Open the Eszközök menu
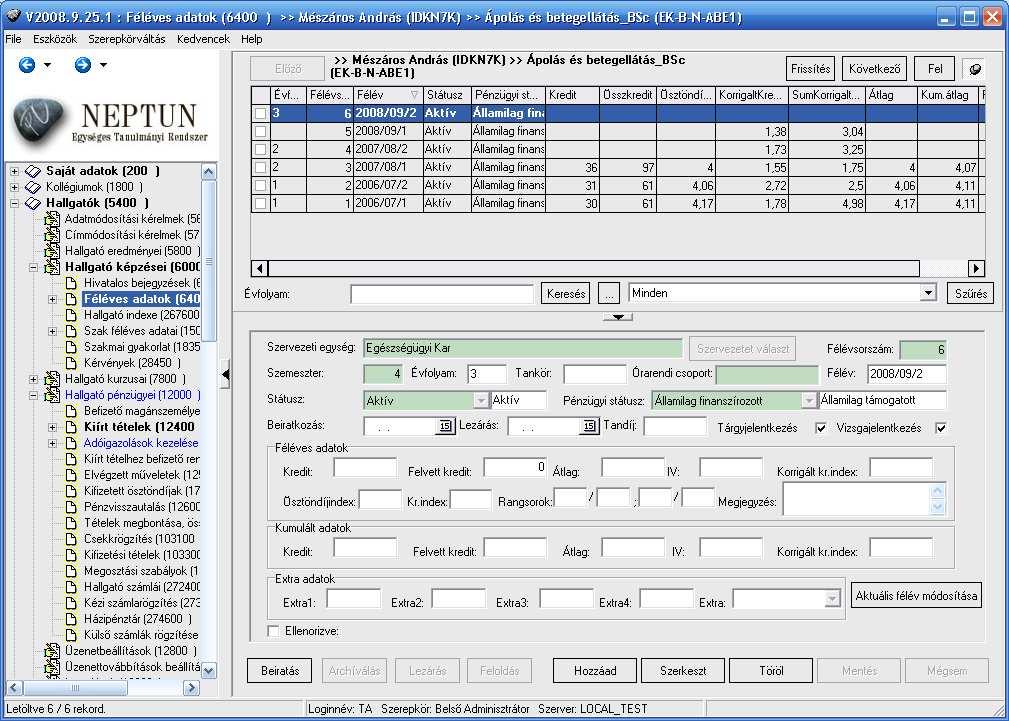 pos(55,39)
